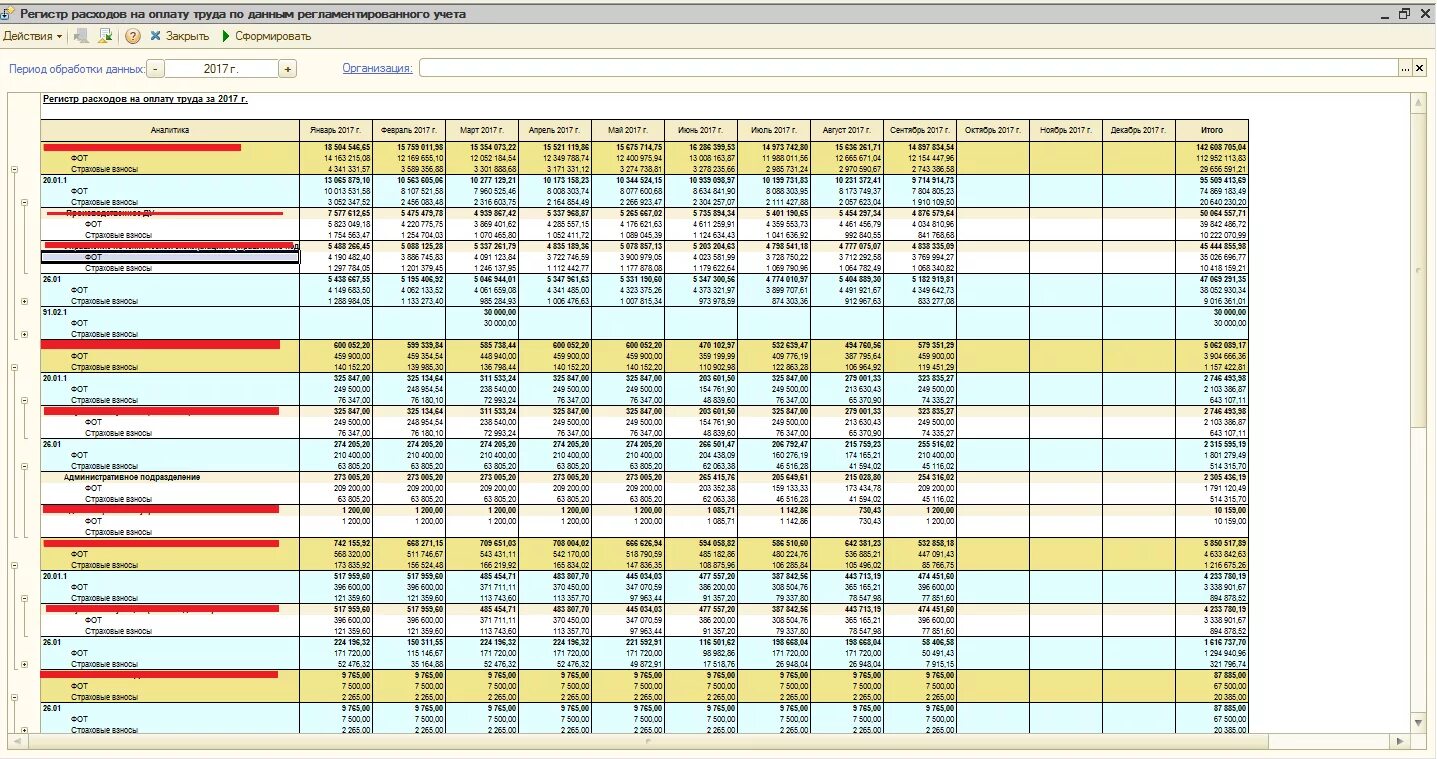The height and width of the screenshot is (759, 1437).
Task: Click the vertical scrollbar thumb
Action: (x=1418, y=268)
